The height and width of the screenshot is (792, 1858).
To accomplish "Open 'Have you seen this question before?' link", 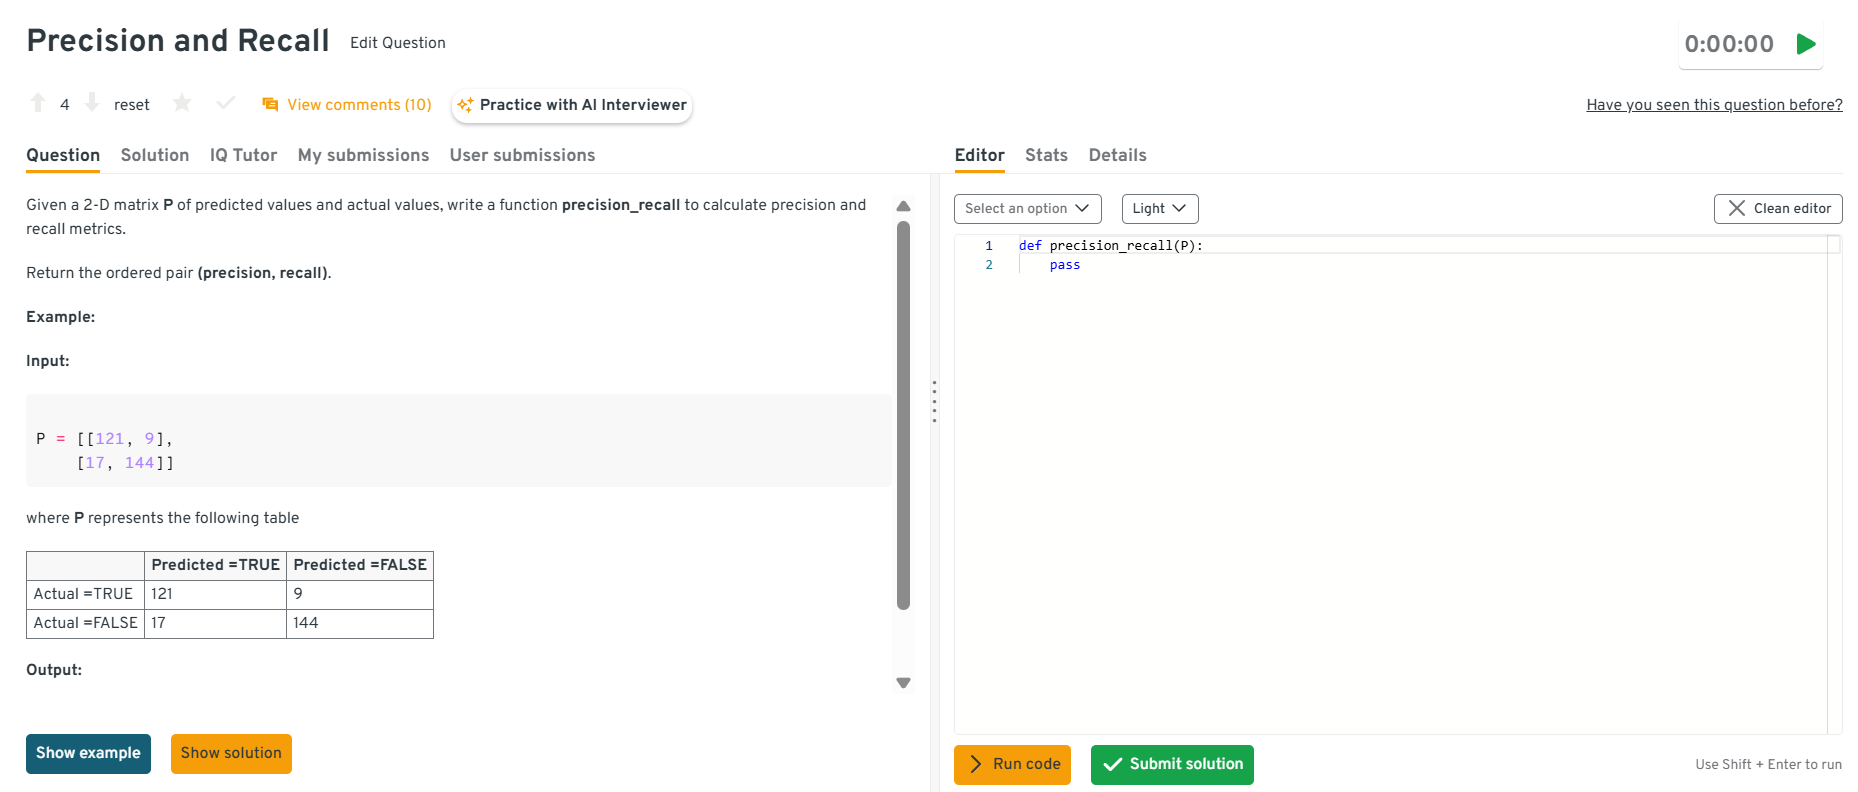I will [1714, 105].
